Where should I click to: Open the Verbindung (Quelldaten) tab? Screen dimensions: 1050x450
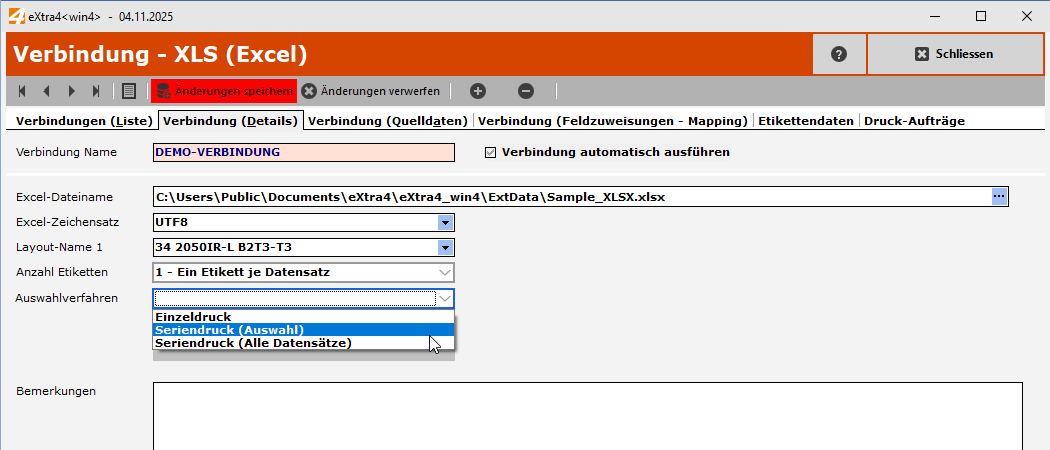coord(388,121)
